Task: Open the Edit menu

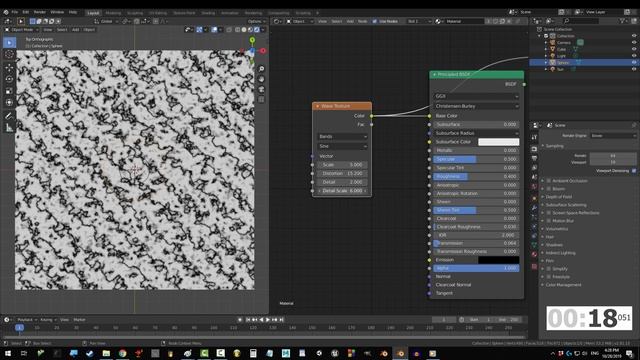Action: [x=26, y=12]
